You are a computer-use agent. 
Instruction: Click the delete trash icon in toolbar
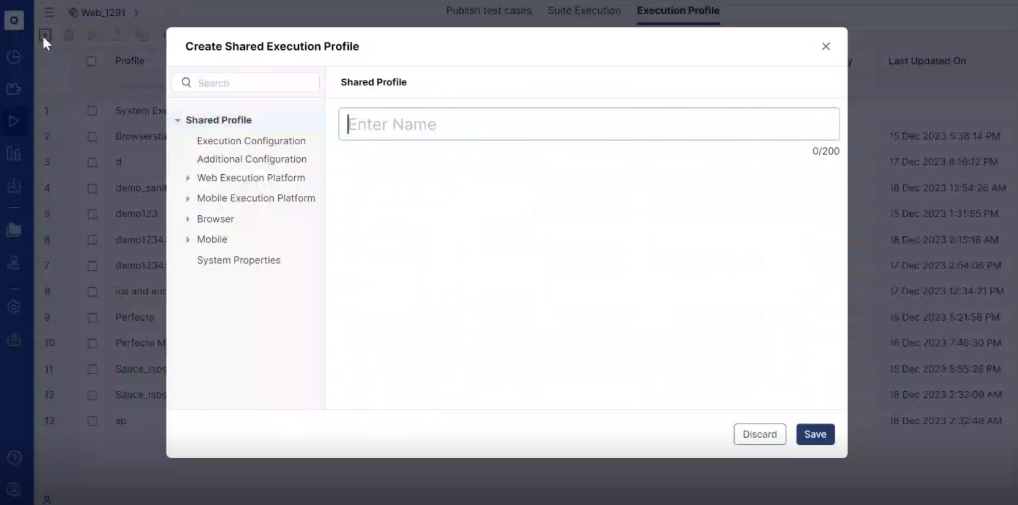(x=69, y=35)
